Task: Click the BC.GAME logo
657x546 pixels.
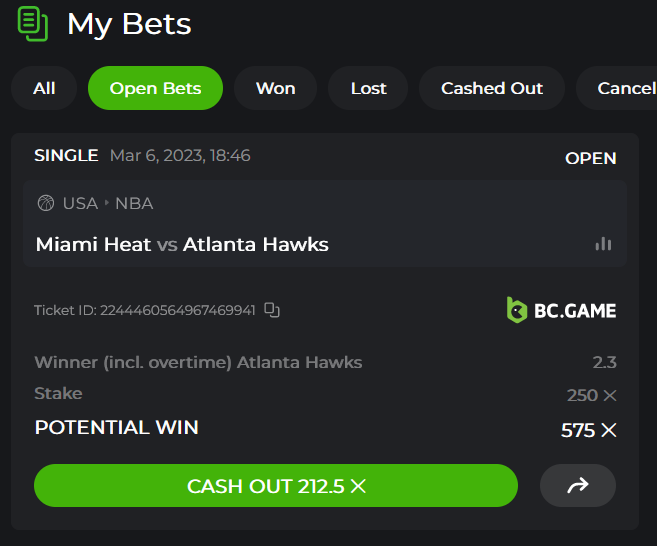Action: coord(561,310)
